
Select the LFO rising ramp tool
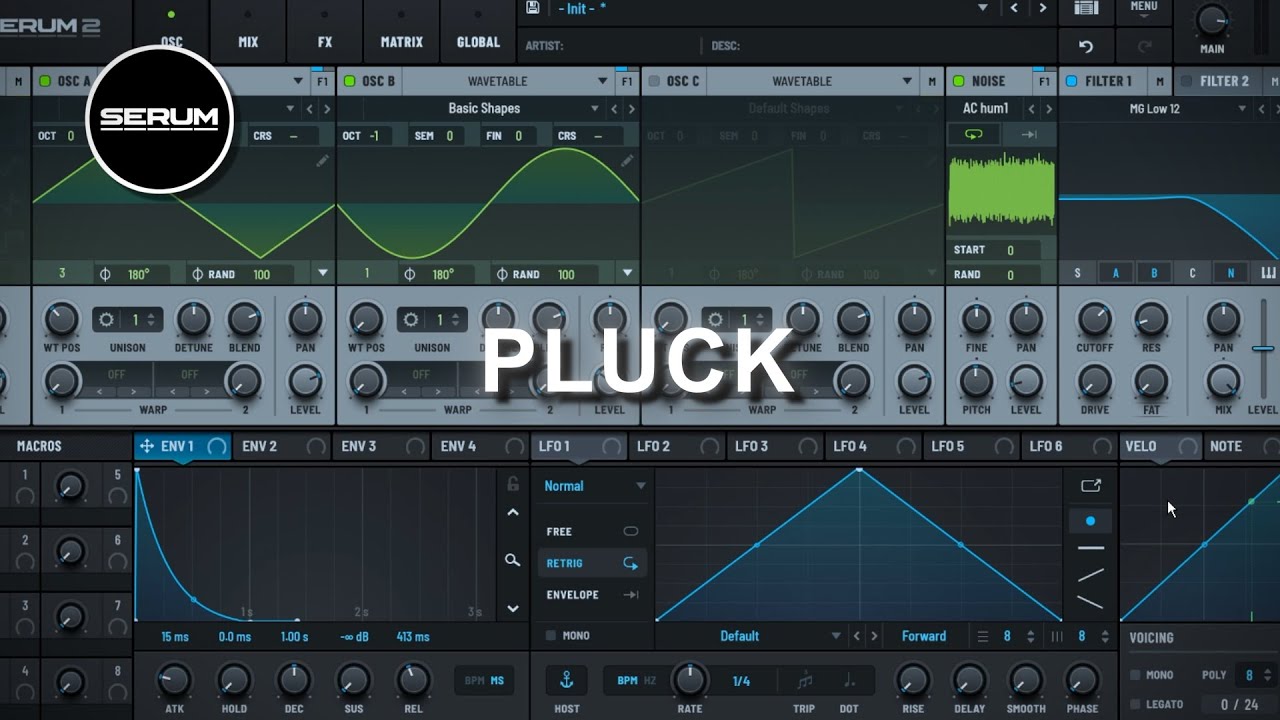click(1091, 575)
